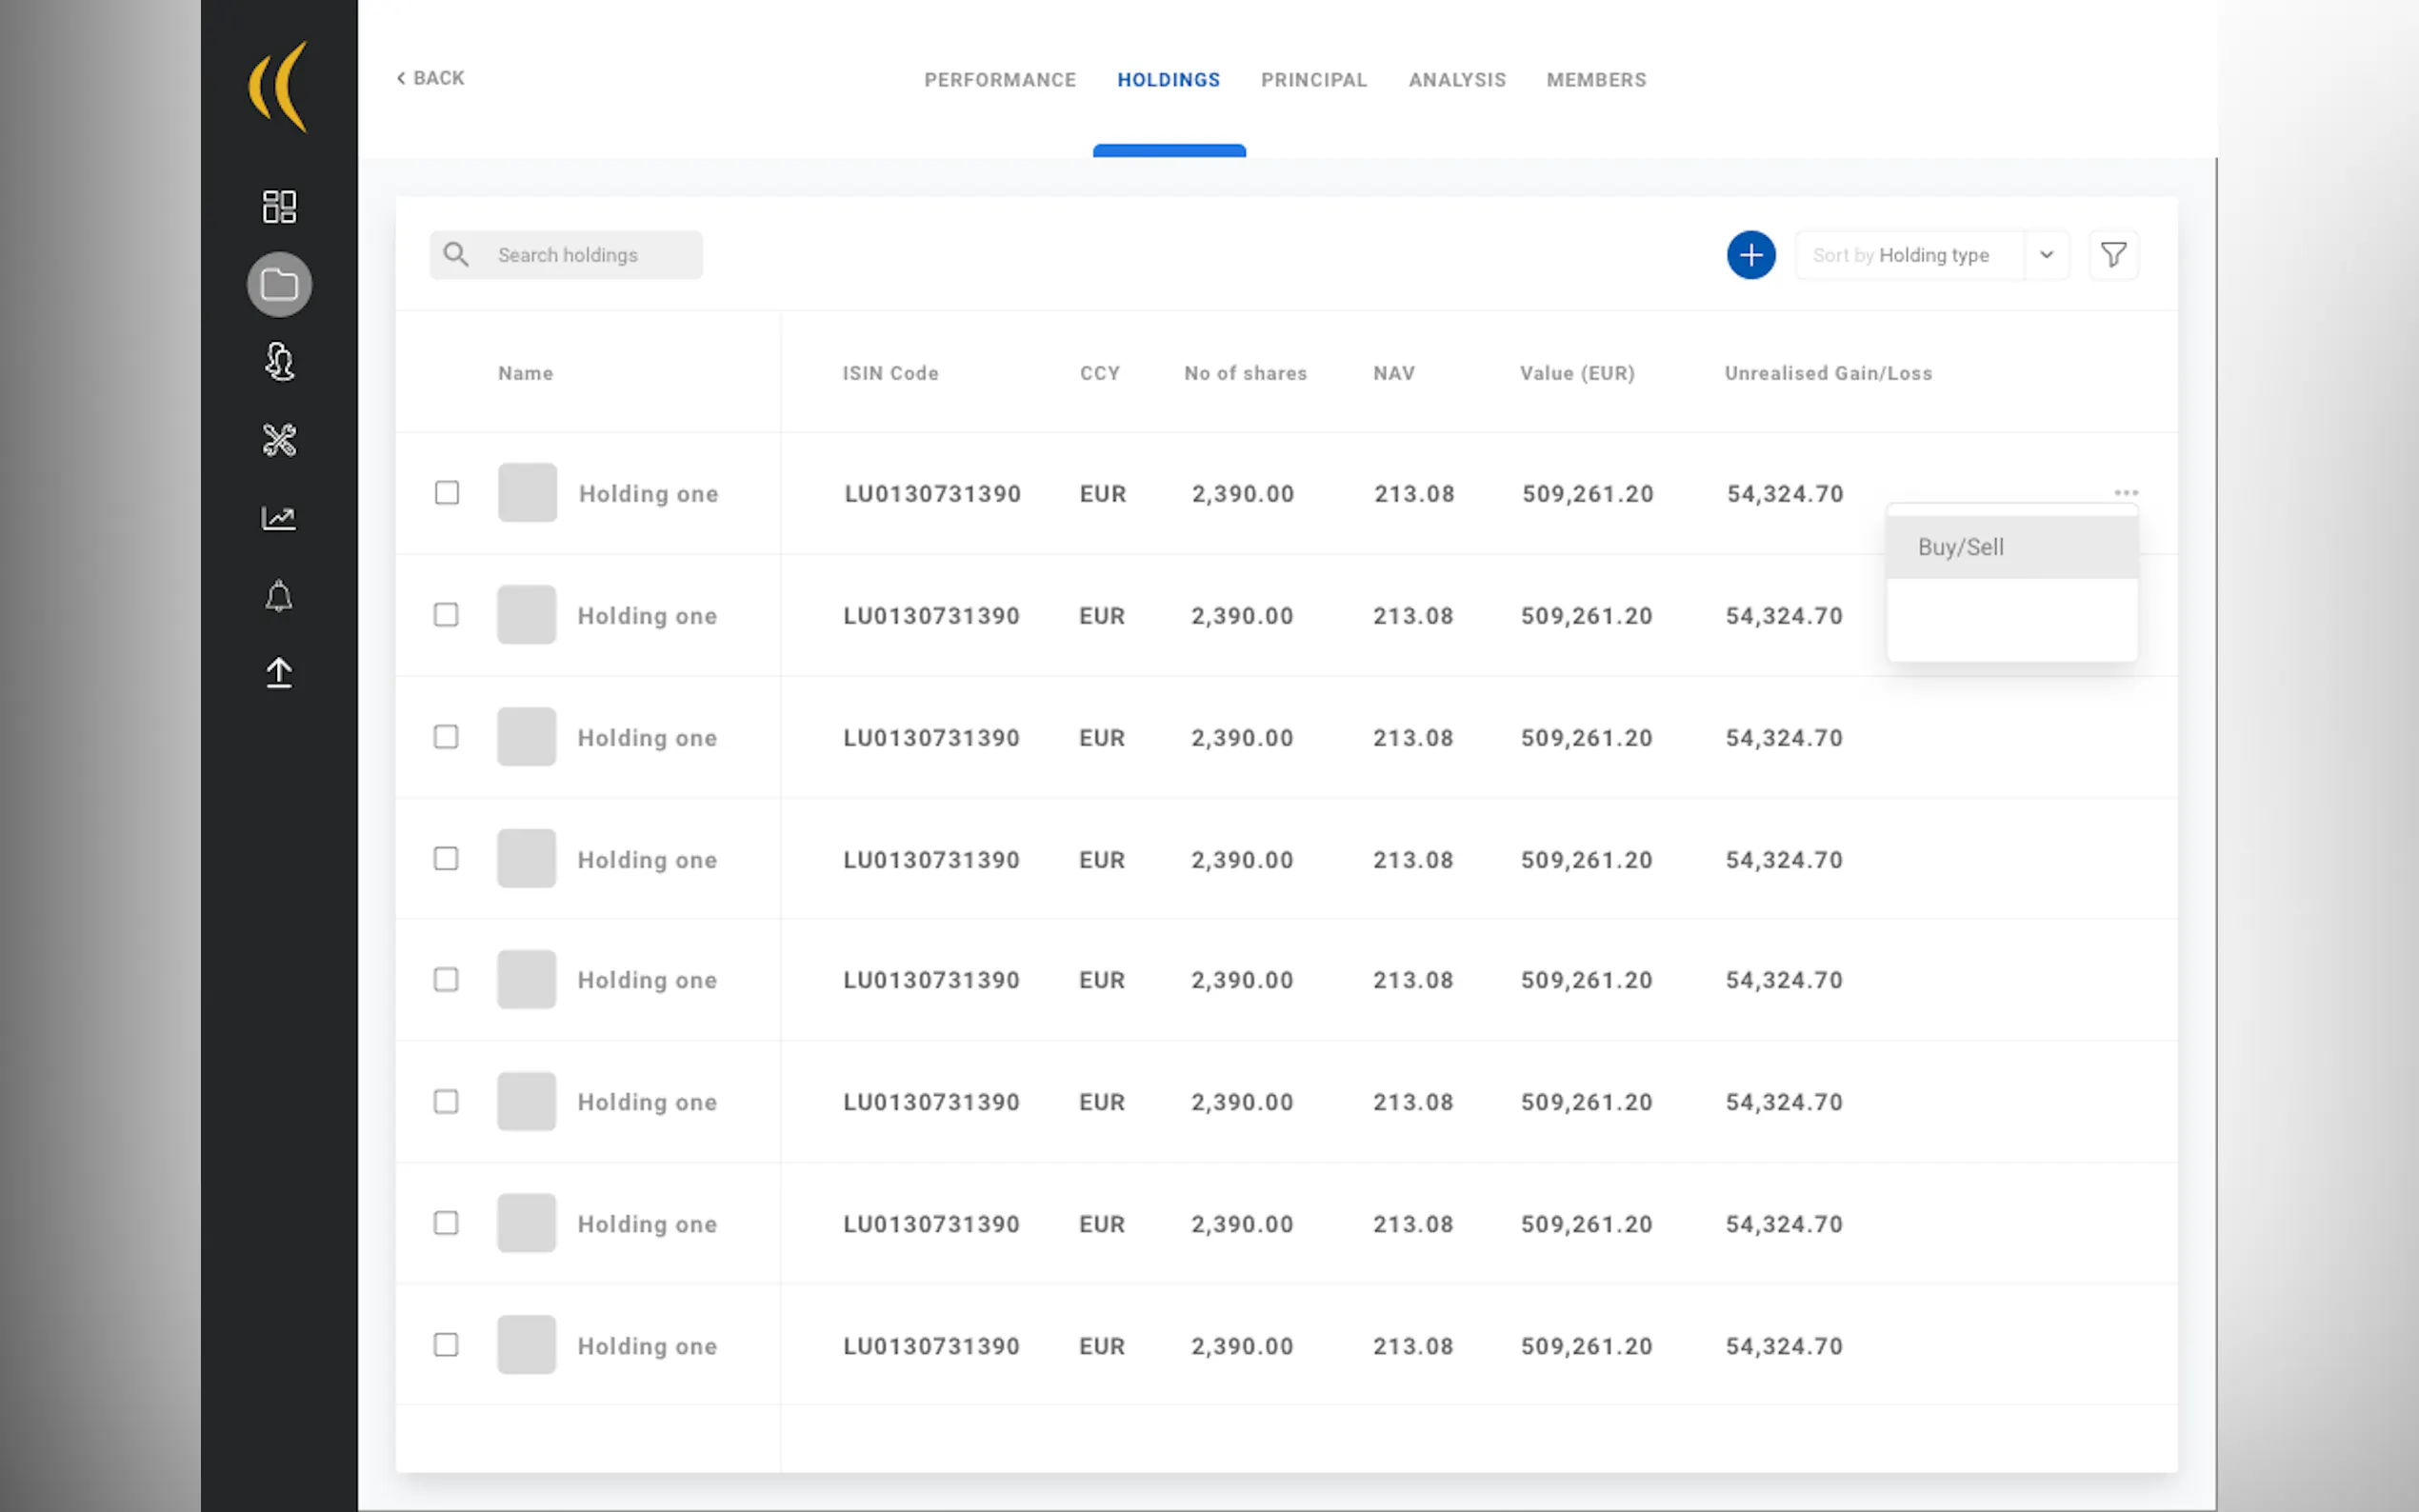Screen dimensions: 2419x1512
Task: Choose Buy/Sell from context menu
Action: click(1960, 547)
